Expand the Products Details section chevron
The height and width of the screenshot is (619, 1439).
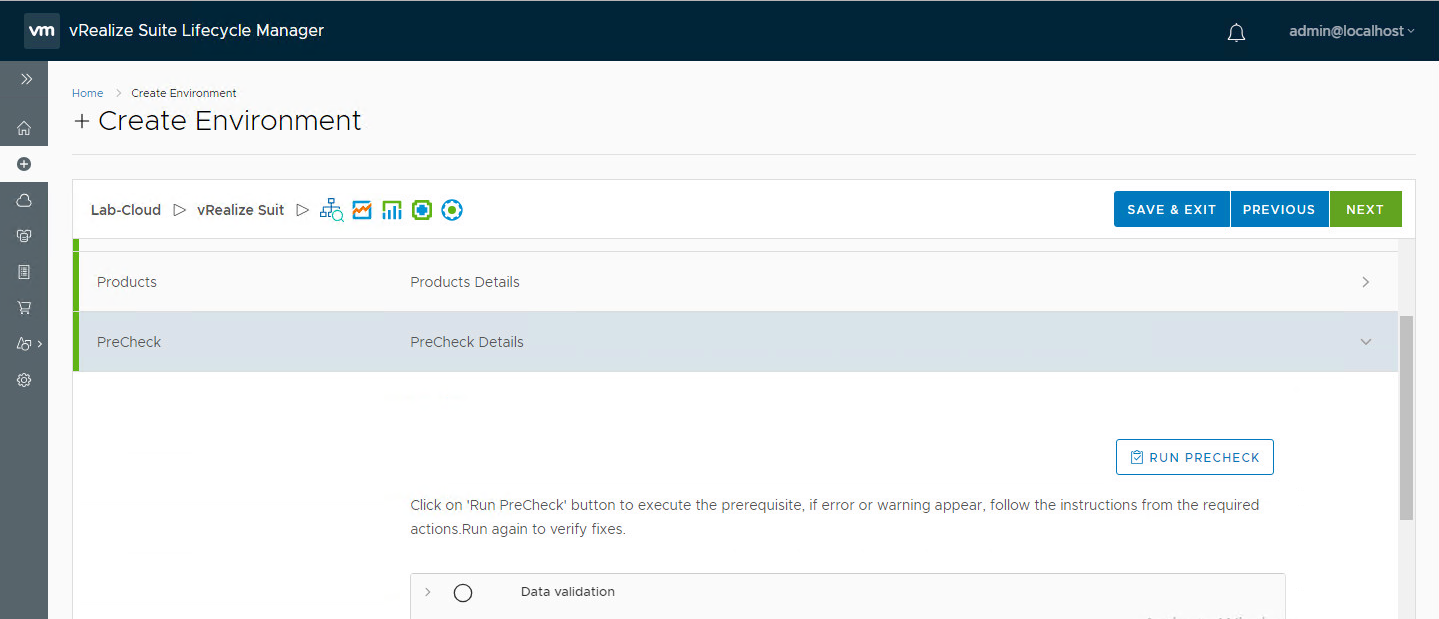1366,282
